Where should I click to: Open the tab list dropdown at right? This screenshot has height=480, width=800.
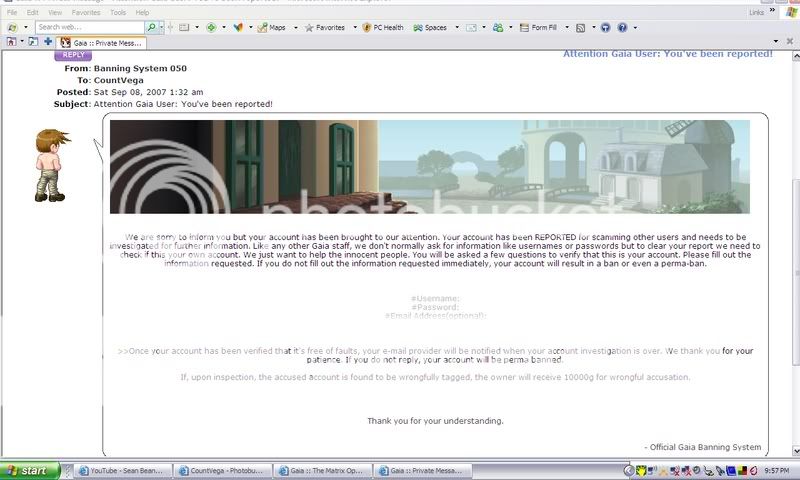click(x=776, y=41)
